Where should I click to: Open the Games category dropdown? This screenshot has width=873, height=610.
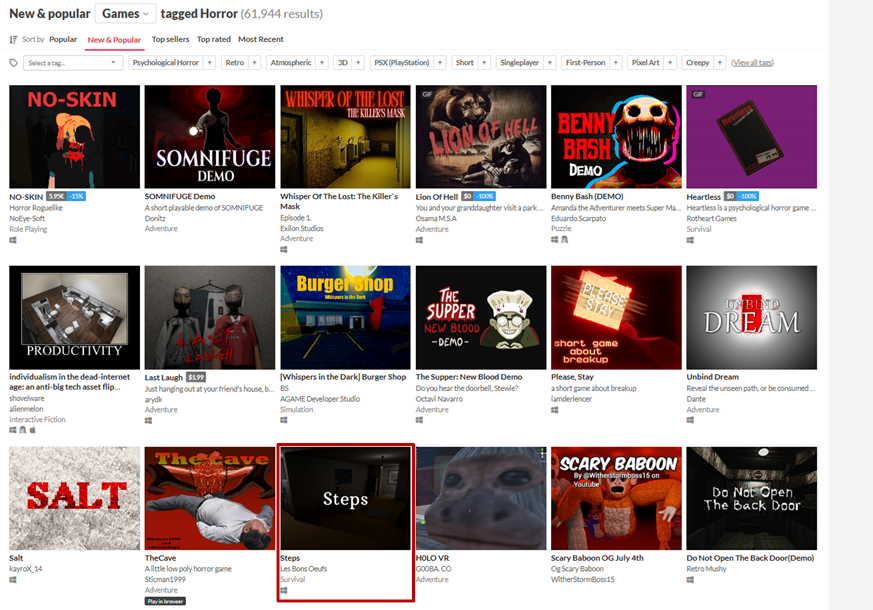point(125,13)
